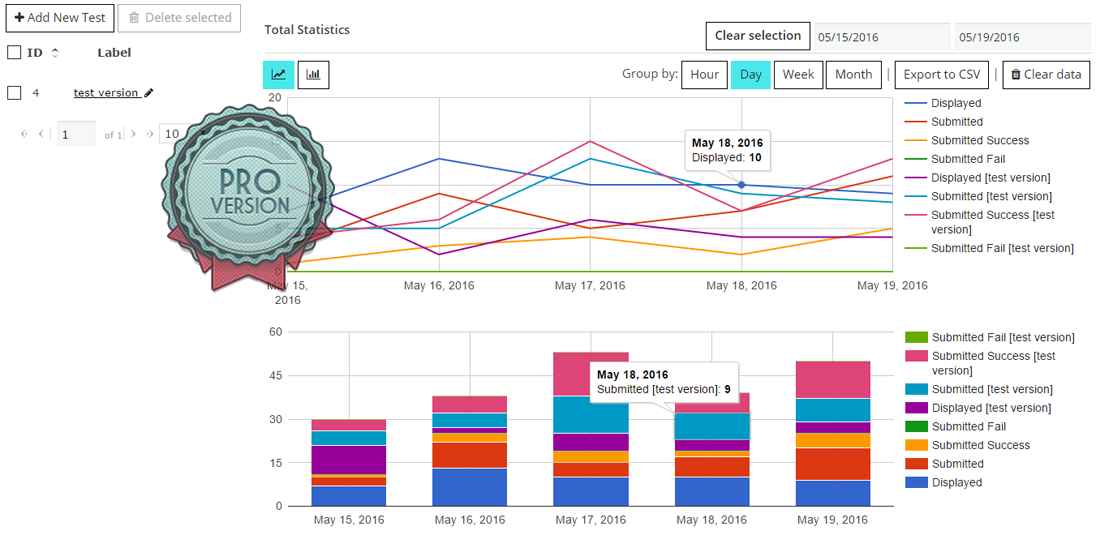Go to the first page of results

[x=24, y=134]
